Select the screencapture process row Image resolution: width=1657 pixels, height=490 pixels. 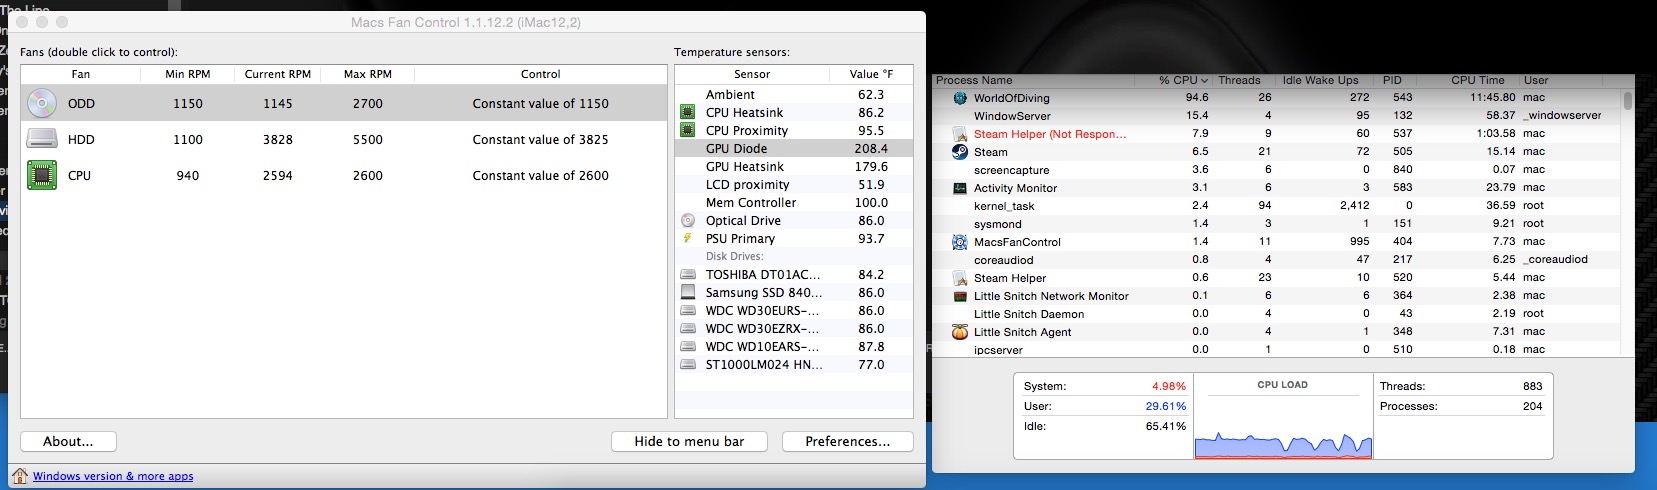pyautogui.click(x=1278, y=170)
